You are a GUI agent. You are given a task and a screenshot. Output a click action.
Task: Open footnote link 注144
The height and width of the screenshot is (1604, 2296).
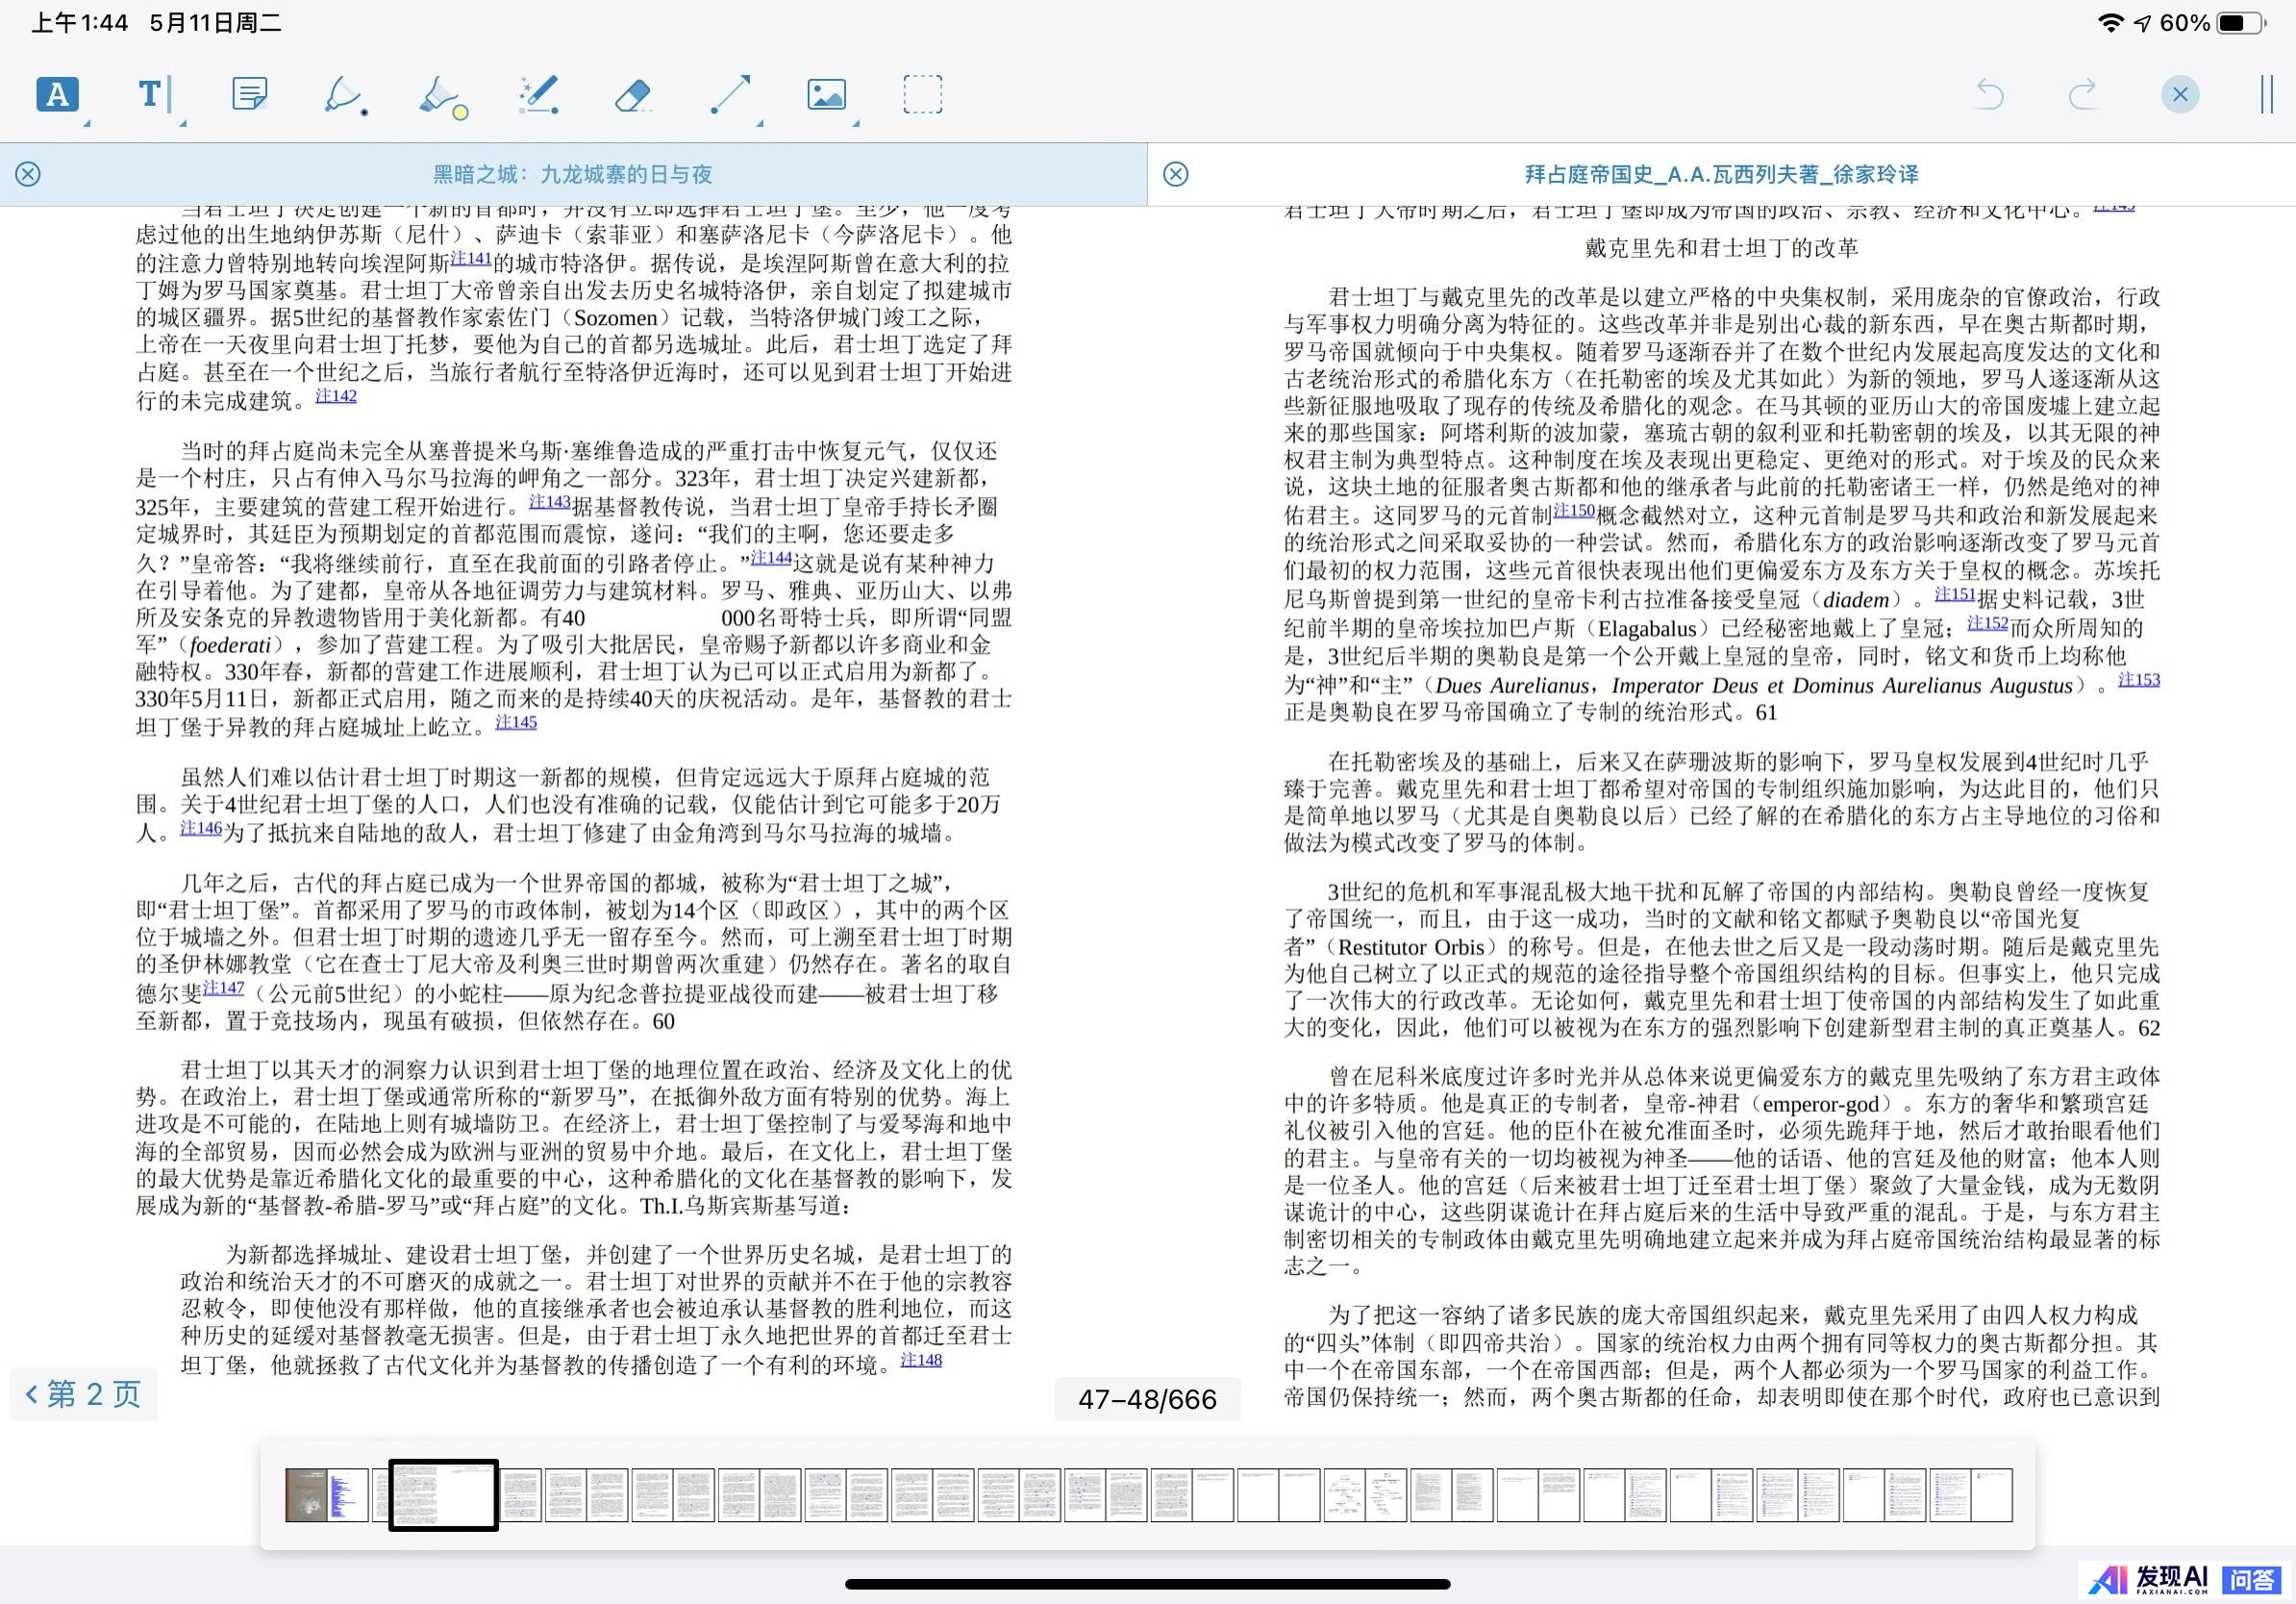[x=771, y=557]
